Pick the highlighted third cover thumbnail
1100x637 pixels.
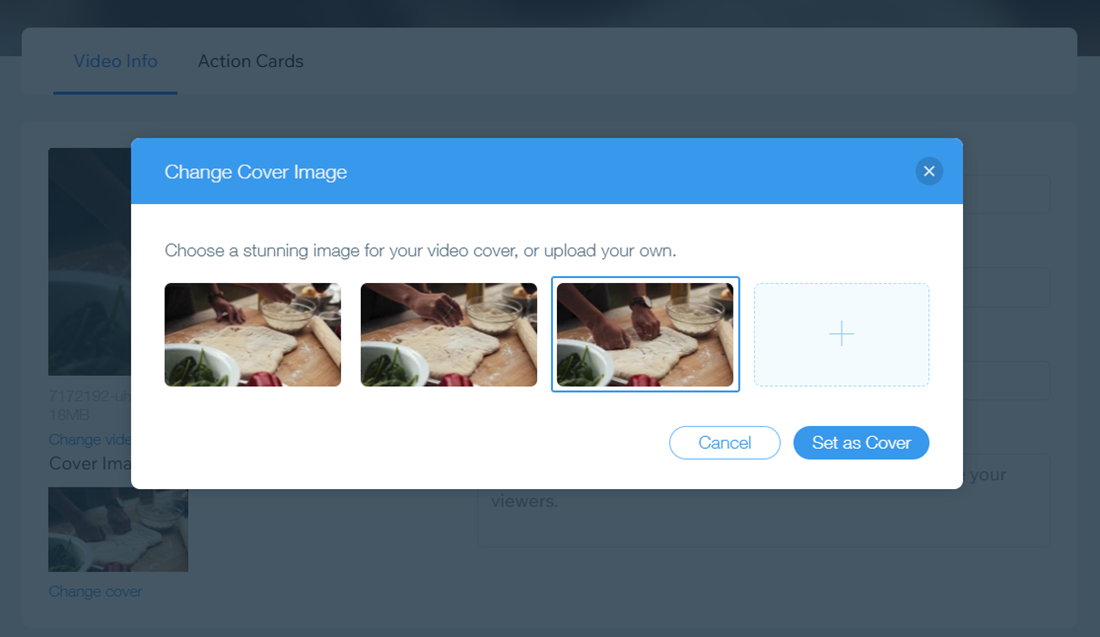(645, 334)
